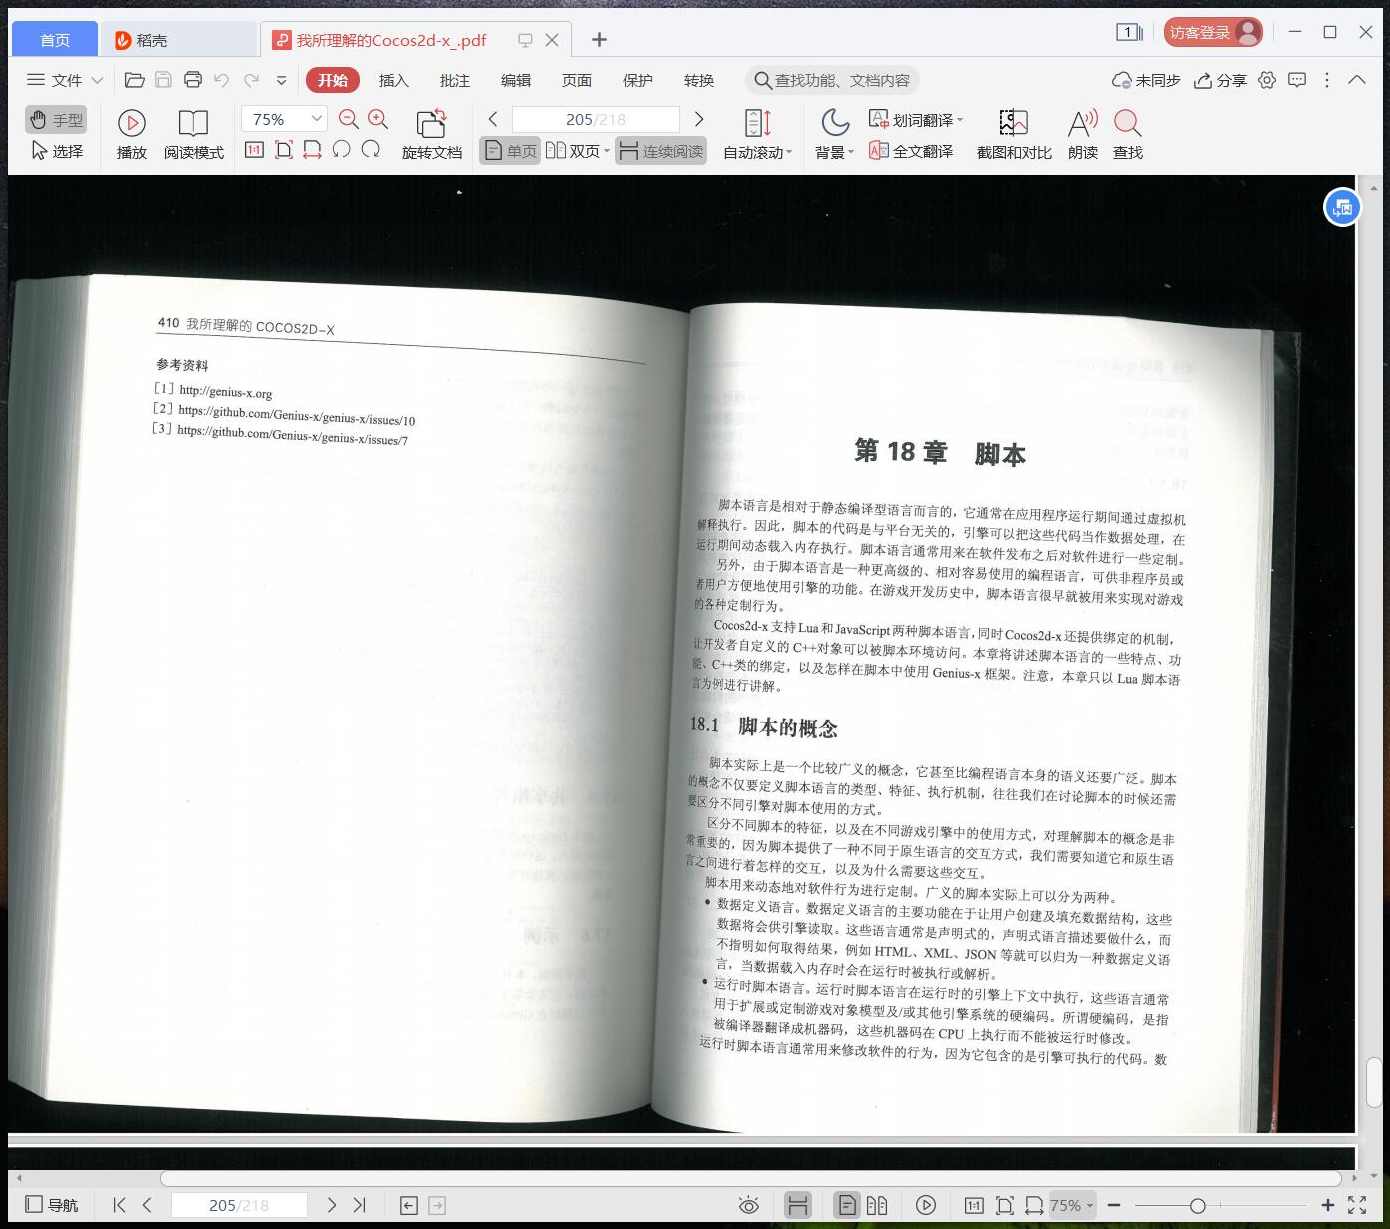Image resolution: width=1390 pixels, height=1229 pixels.
Task: Start 朗读 read-aloud for the document
Action: tap(1081, 133)
